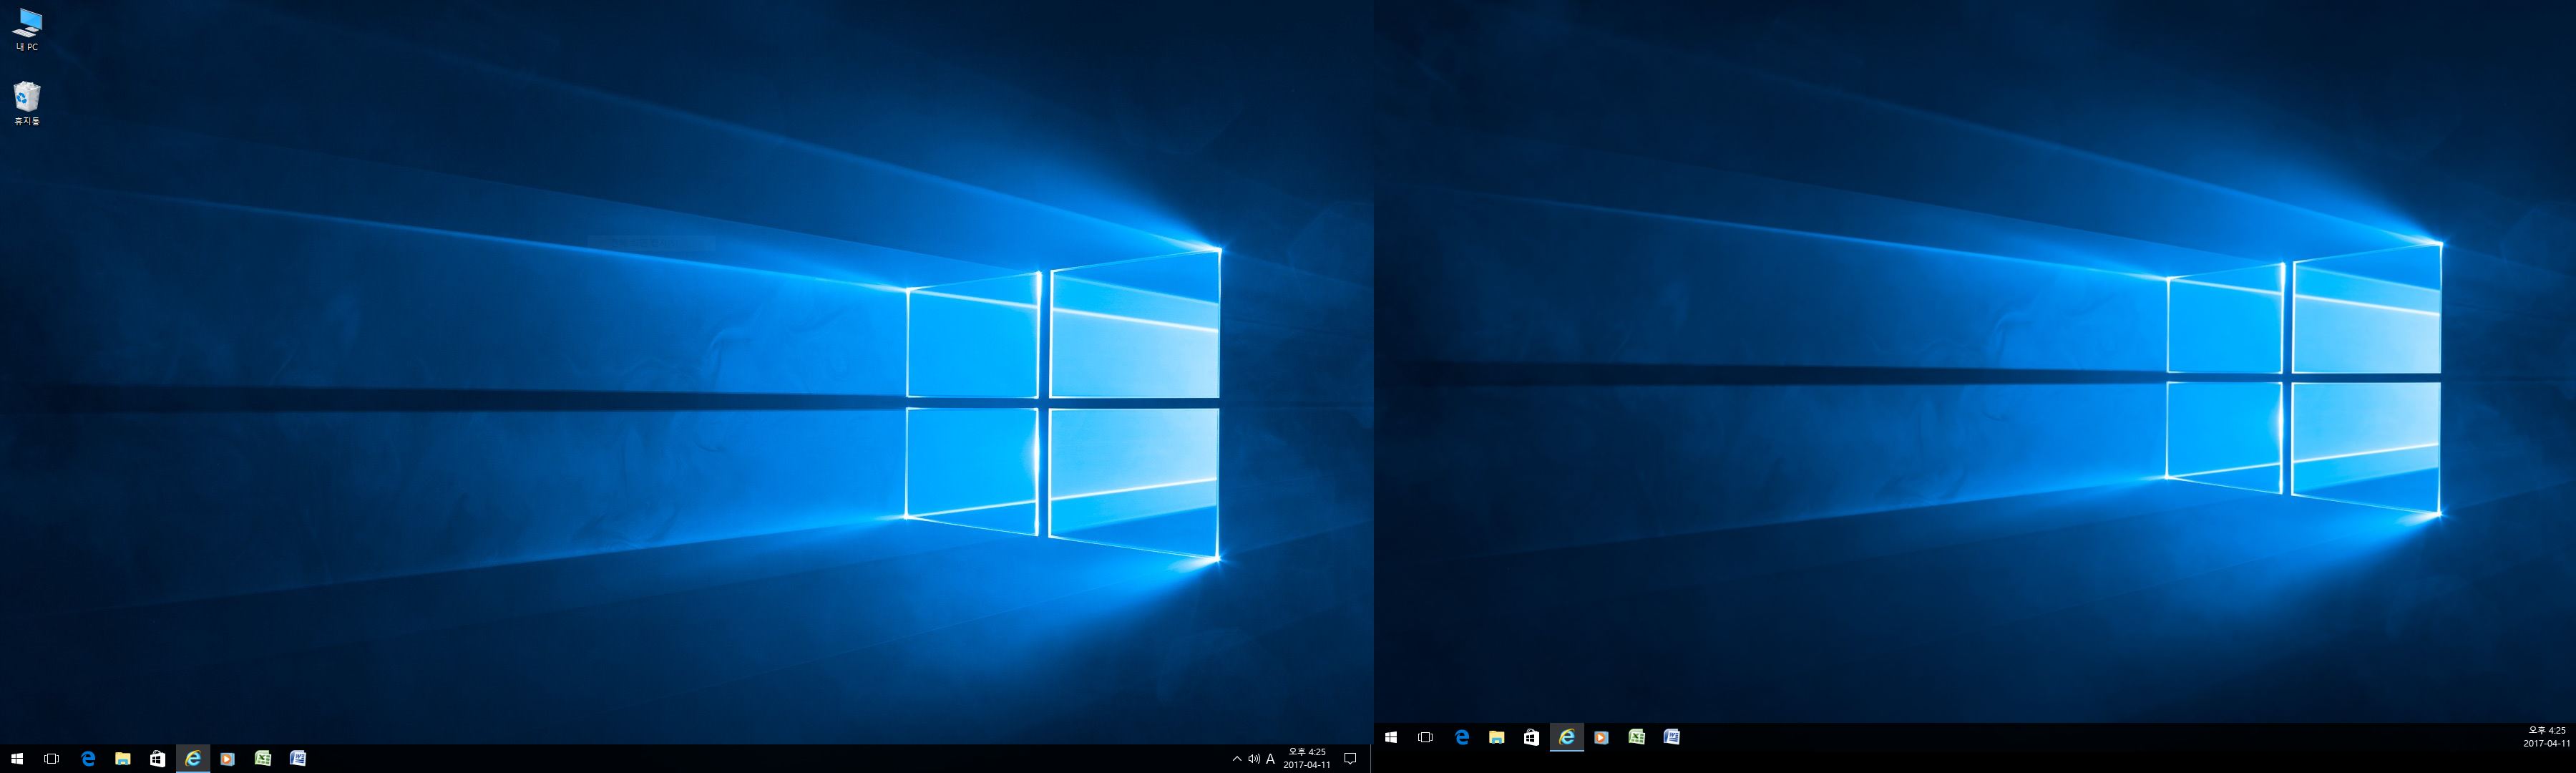This screenshot has height=773, width=2576.
Task: Open Task View on left monitor taskbar
Action: (x=52, y=759)
